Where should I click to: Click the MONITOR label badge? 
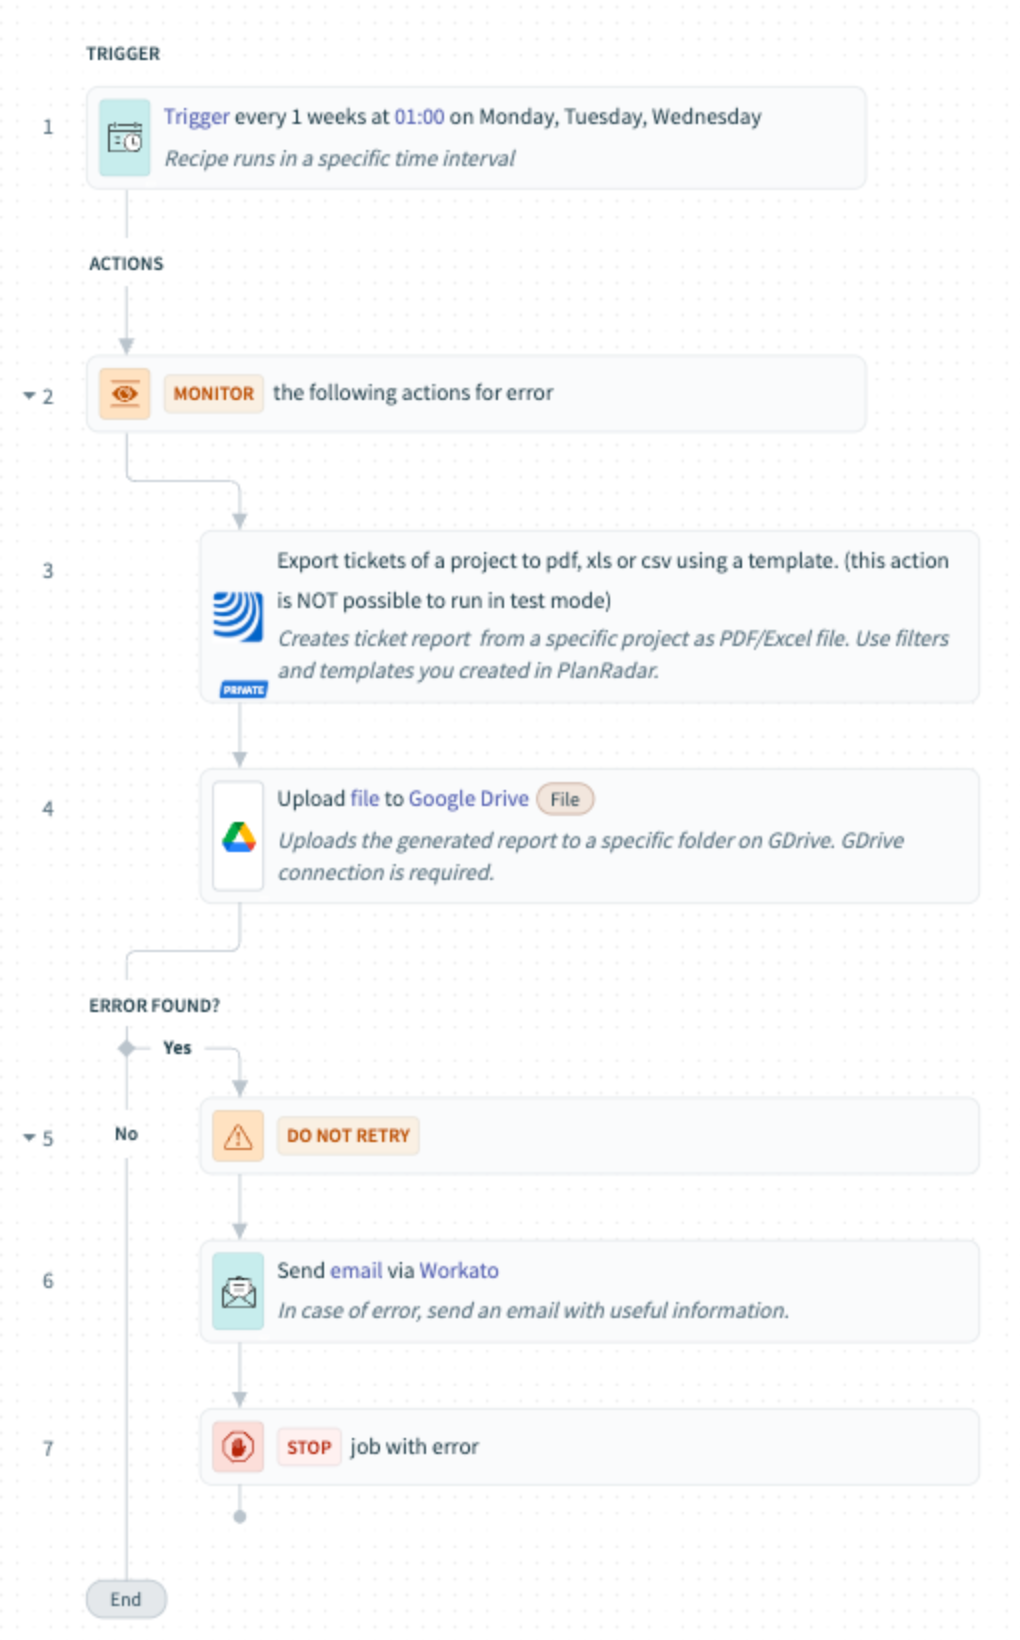[213, 394]
